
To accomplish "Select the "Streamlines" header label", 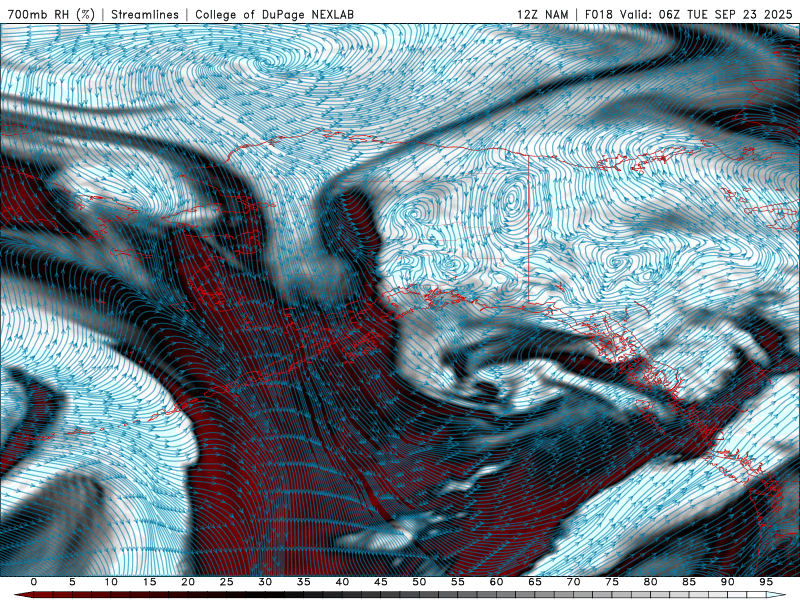I will 145,14.
